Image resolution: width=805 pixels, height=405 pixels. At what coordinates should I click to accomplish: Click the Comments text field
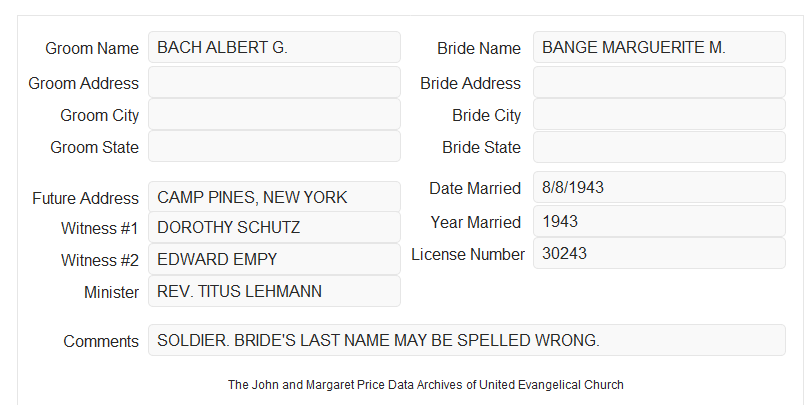(467, 340)
